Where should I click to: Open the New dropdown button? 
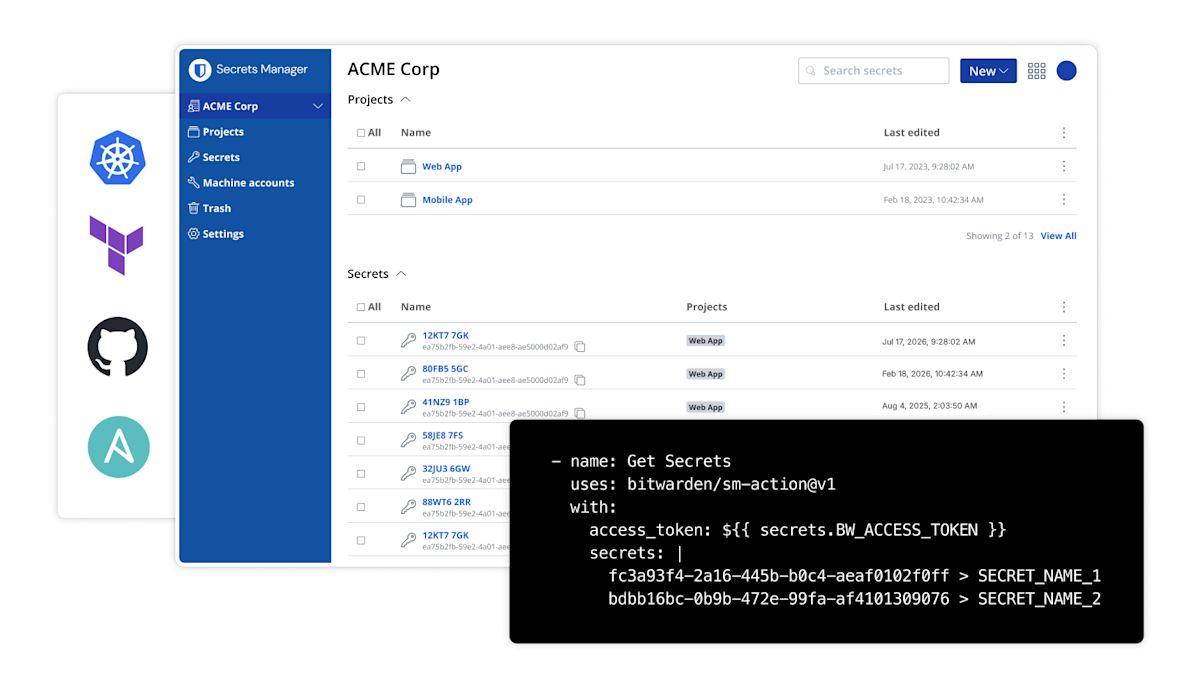pos(987,70)
